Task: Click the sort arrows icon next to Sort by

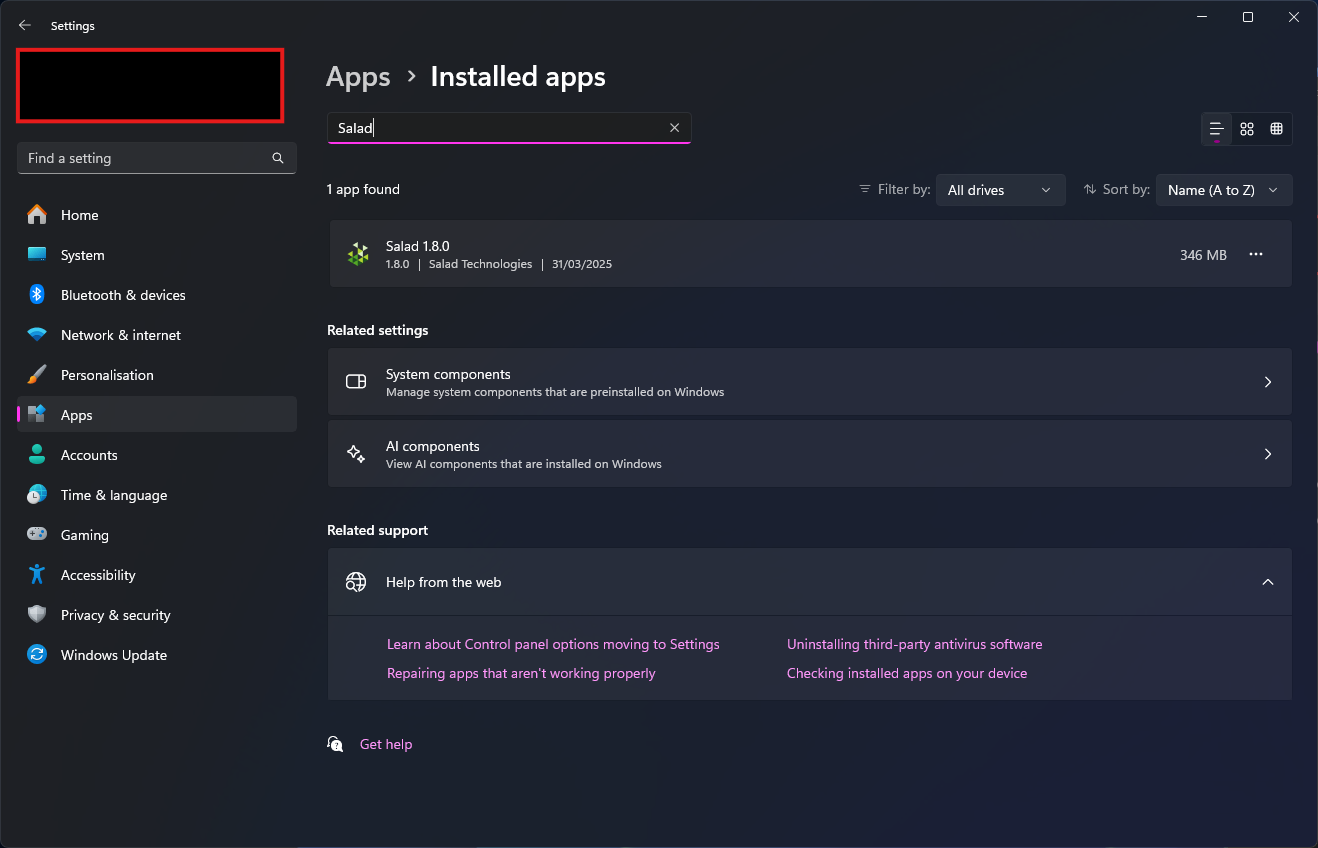Action: pyautogui.click(x=1090, y=189)
